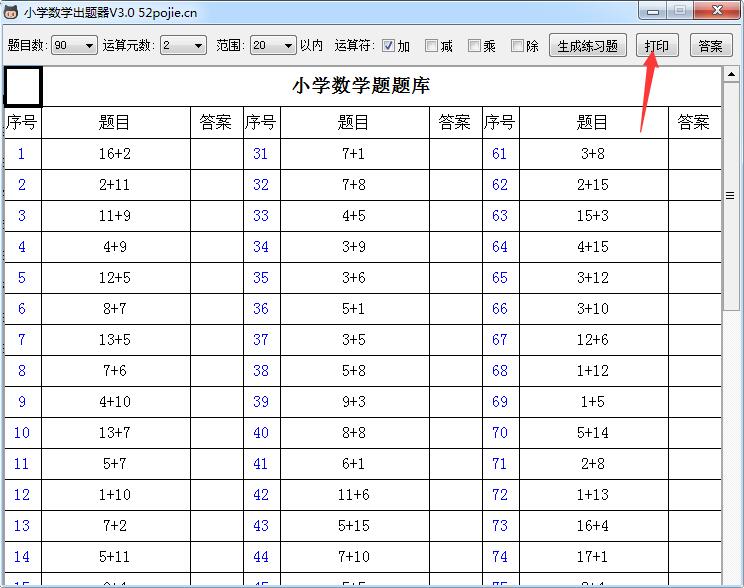Click the 生成练习题 button
The image size is (744, 588).
tap(587, 46)
